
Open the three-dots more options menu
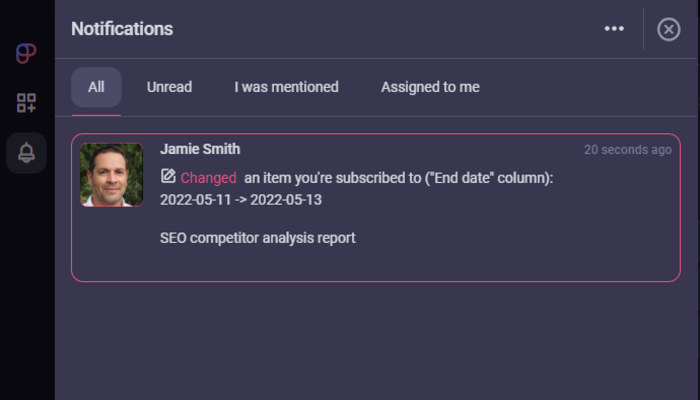tap(614, 29)
